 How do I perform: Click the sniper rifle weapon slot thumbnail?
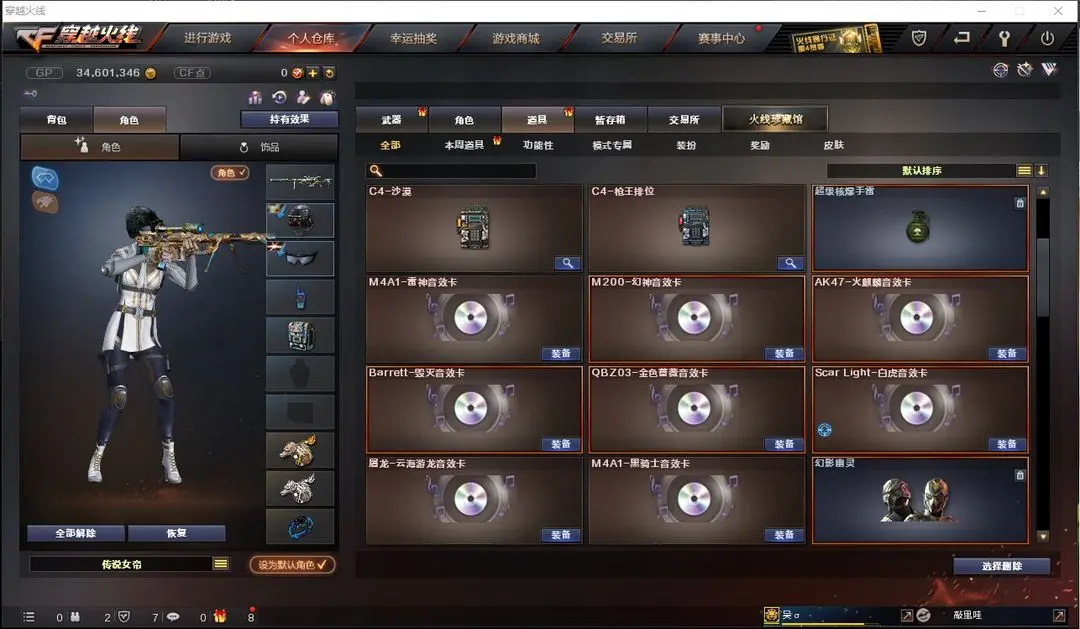[300, 182]
